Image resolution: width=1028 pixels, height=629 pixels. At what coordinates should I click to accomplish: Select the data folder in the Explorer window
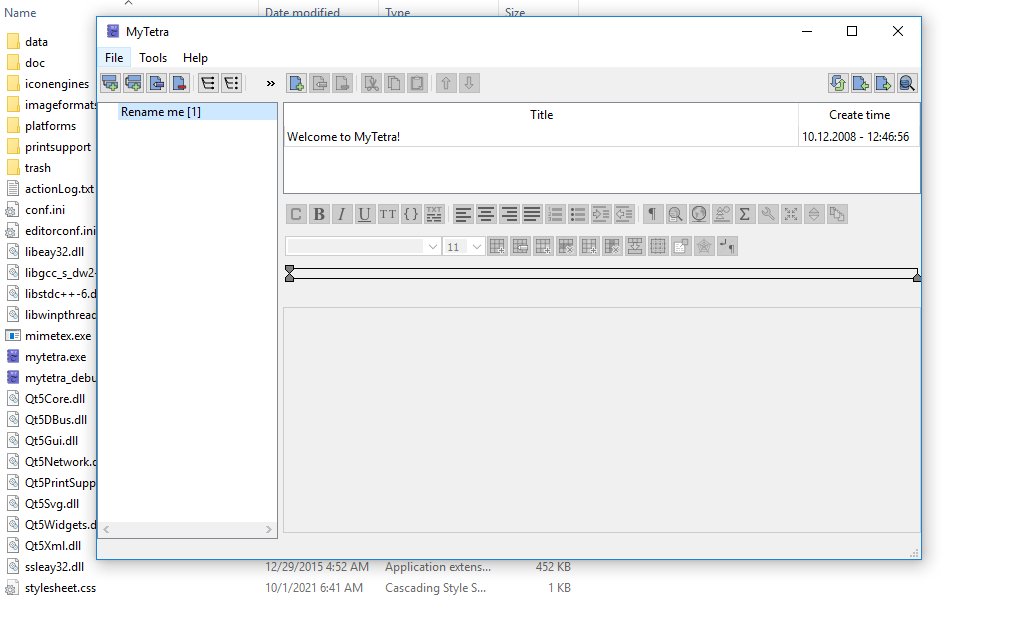[36, 42]
